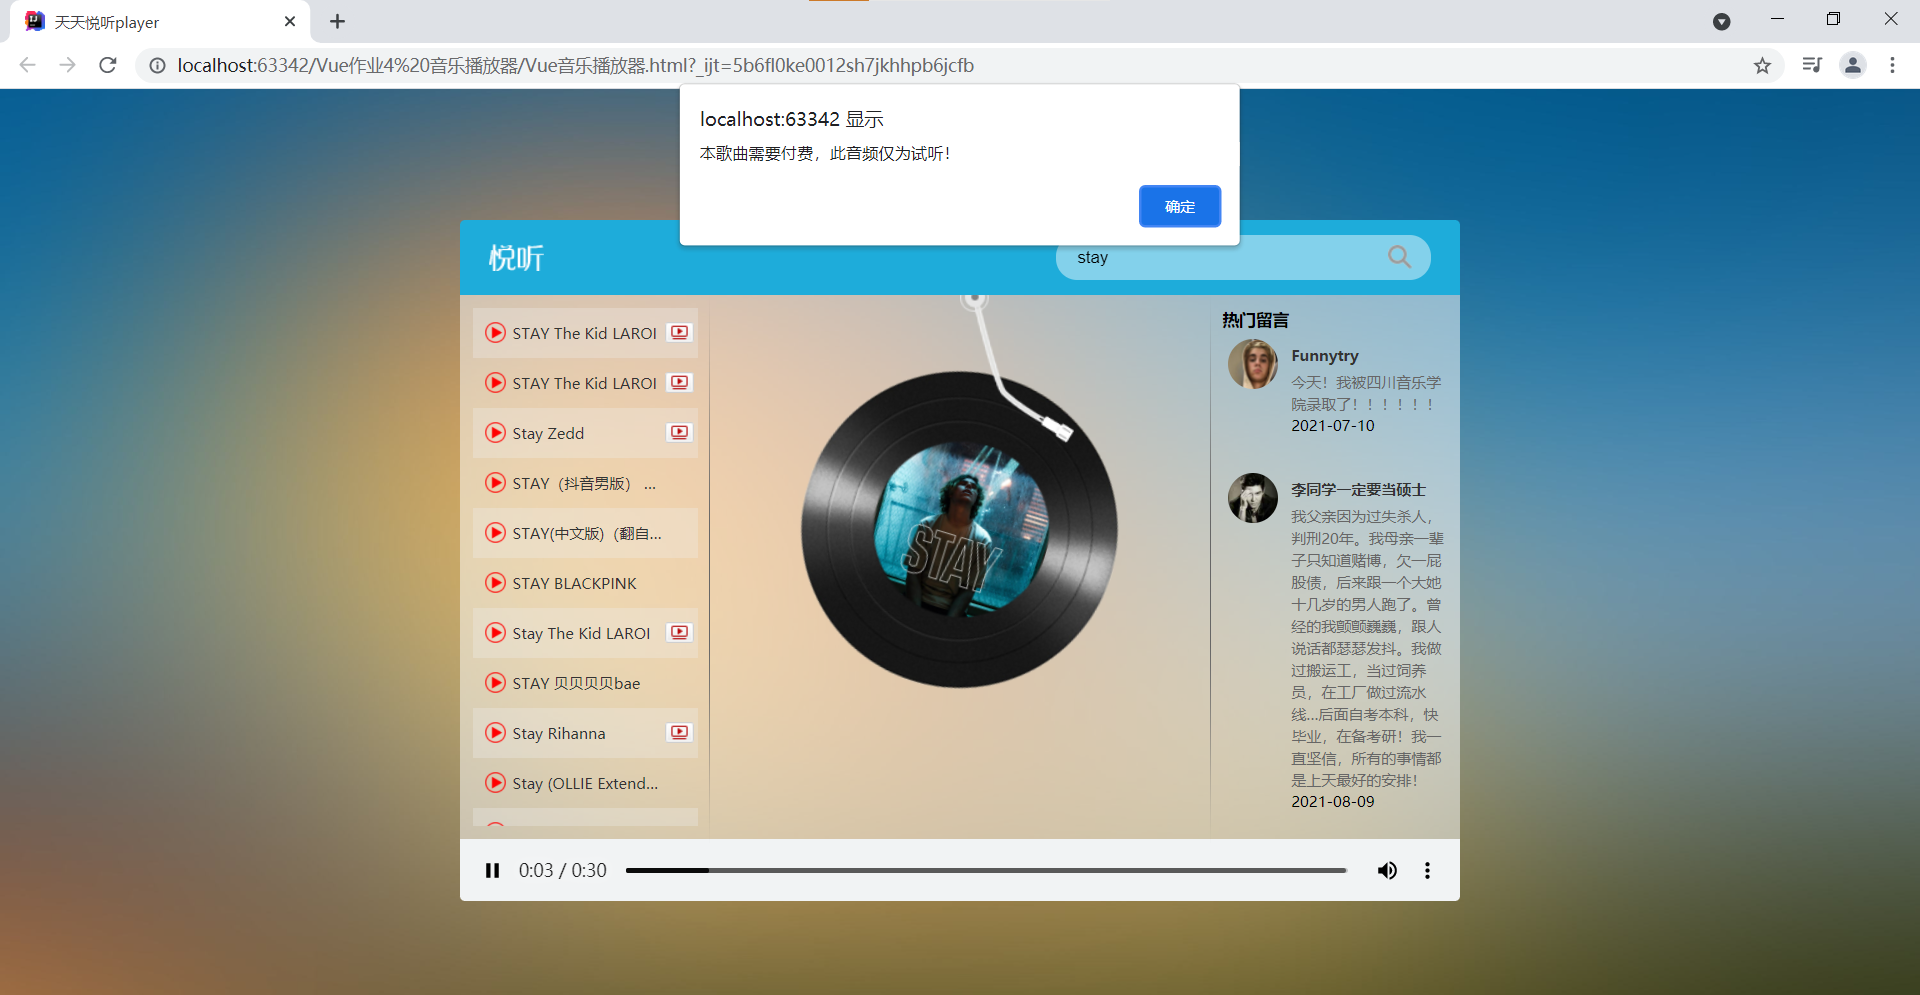Viewport: 1920px width, 995px height.
Task: Seek along the audio progress bar
Action: pyautogui.click(x=986, y=870)
